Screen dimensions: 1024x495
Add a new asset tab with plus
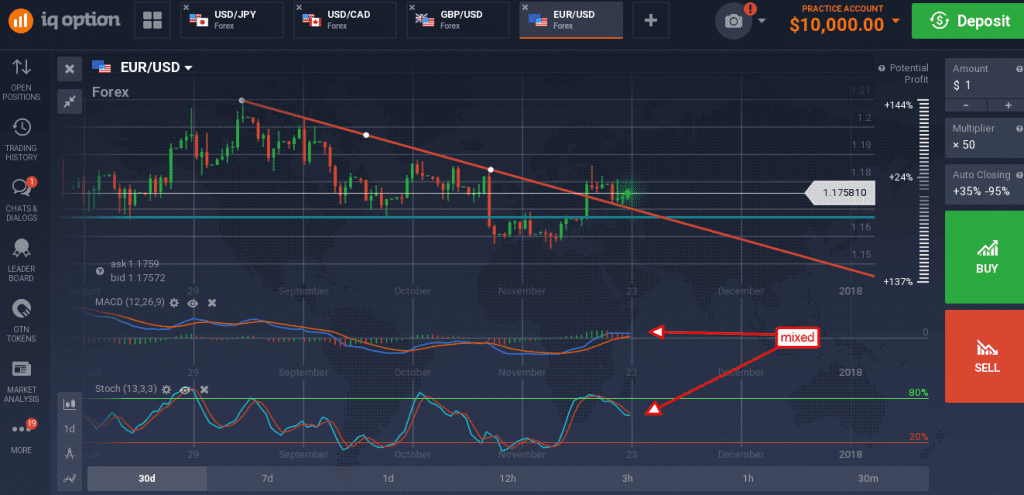click(x=650, y=20)
